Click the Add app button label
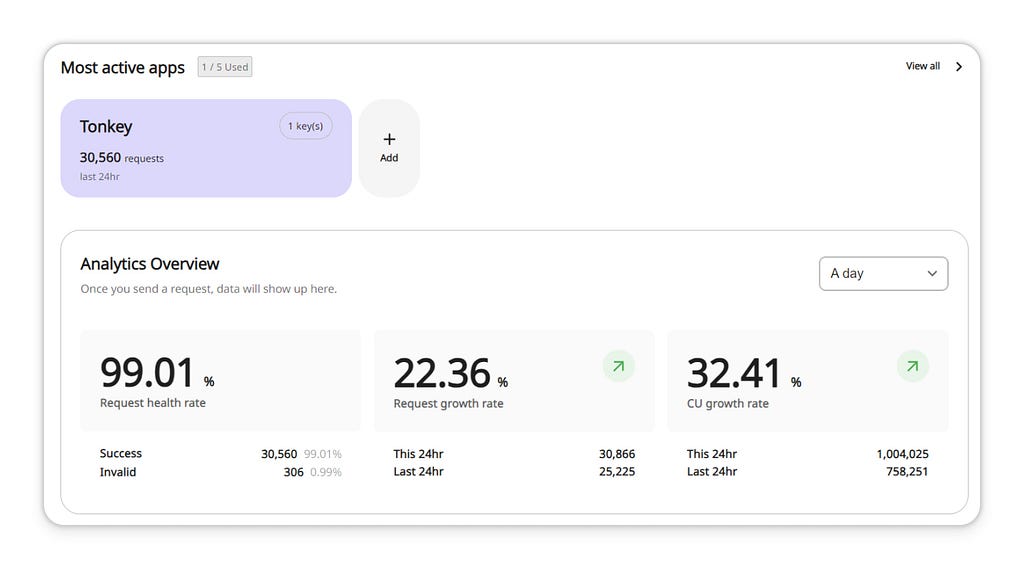Viewport: 1024px width, 569px height. click(x=389, y=158)
